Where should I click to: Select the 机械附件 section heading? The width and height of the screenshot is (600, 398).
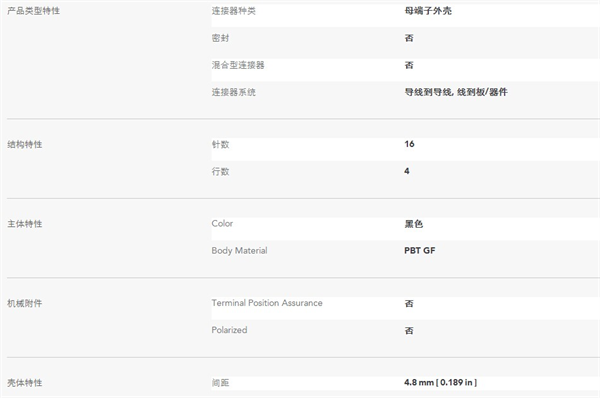pyautogui.click(x=24, y=303)
